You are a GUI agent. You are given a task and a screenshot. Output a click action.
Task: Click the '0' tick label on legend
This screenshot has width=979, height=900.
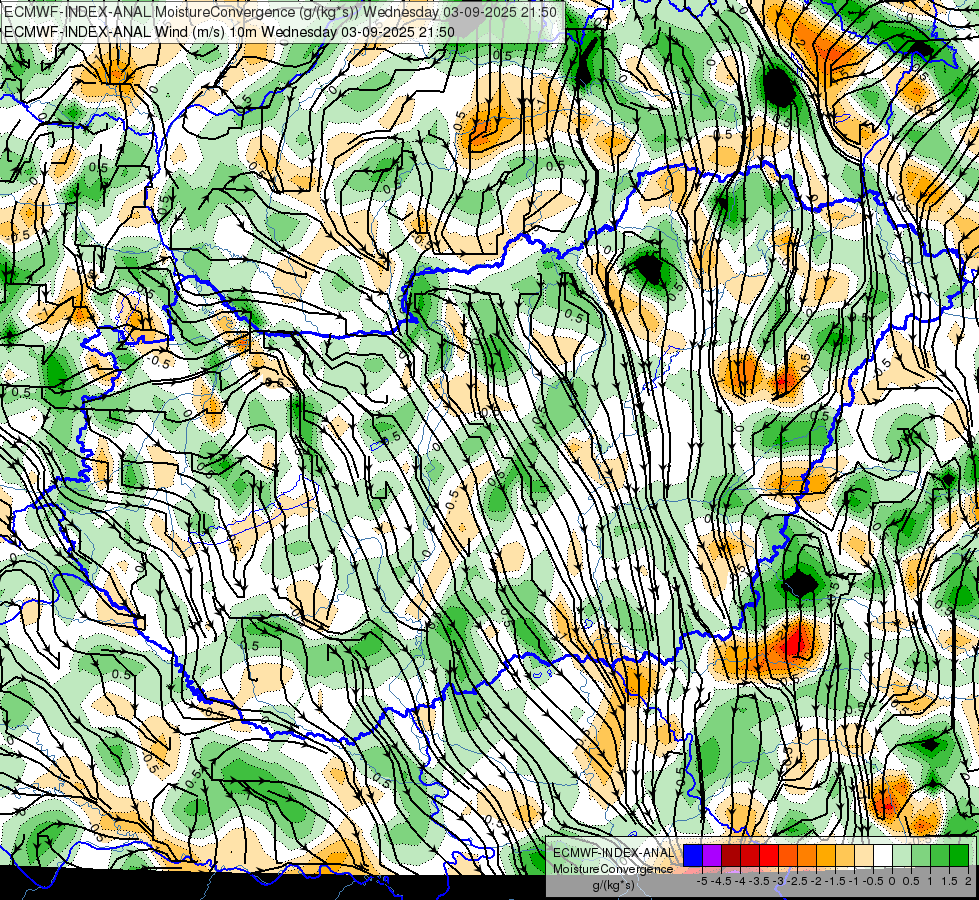892,881
